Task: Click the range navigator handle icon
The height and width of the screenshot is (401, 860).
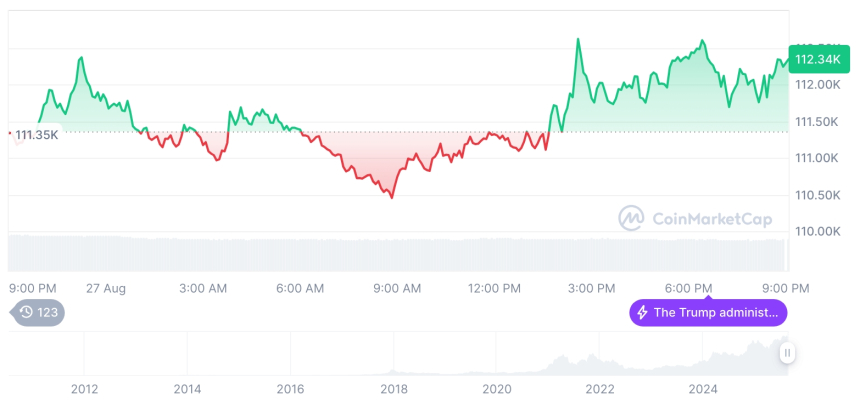Action: point(788,352)
